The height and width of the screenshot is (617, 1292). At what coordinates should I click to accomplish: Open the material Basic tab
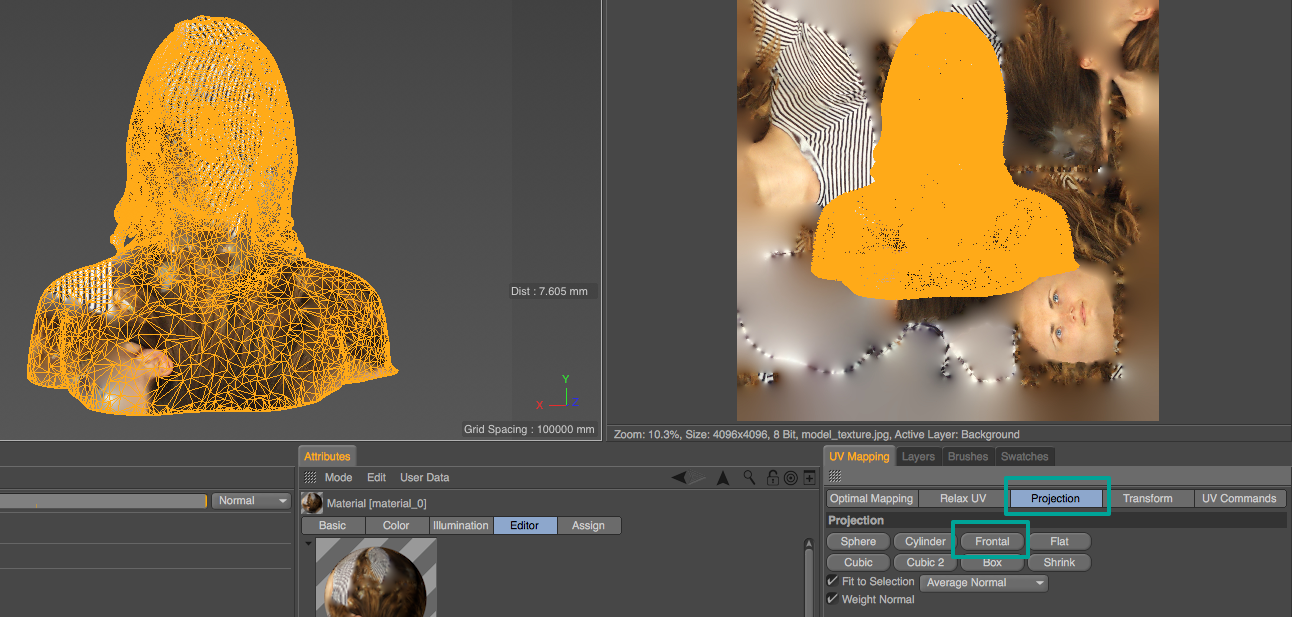pyautogui.click(x=333, y=525)
